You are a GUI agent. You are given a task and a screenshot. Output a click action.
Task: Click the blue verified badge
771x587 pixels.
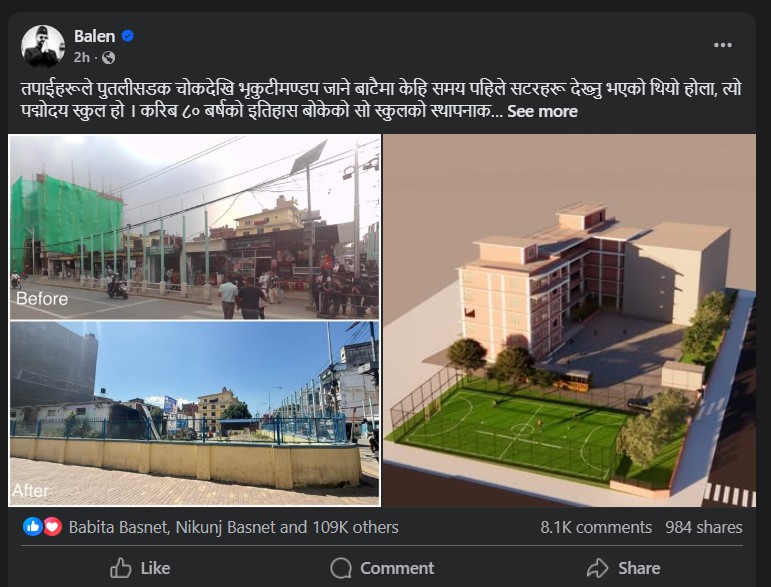click(128, 36)
